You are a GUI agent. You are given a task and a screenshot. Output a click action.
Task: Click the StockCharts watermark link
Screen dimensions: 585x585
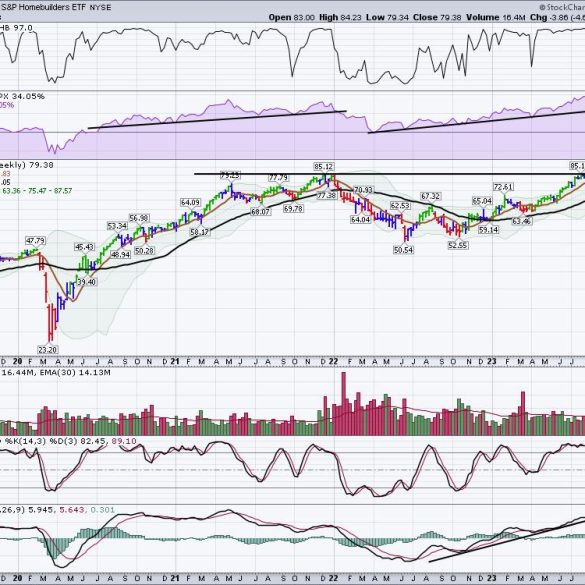tap(562, 7)
